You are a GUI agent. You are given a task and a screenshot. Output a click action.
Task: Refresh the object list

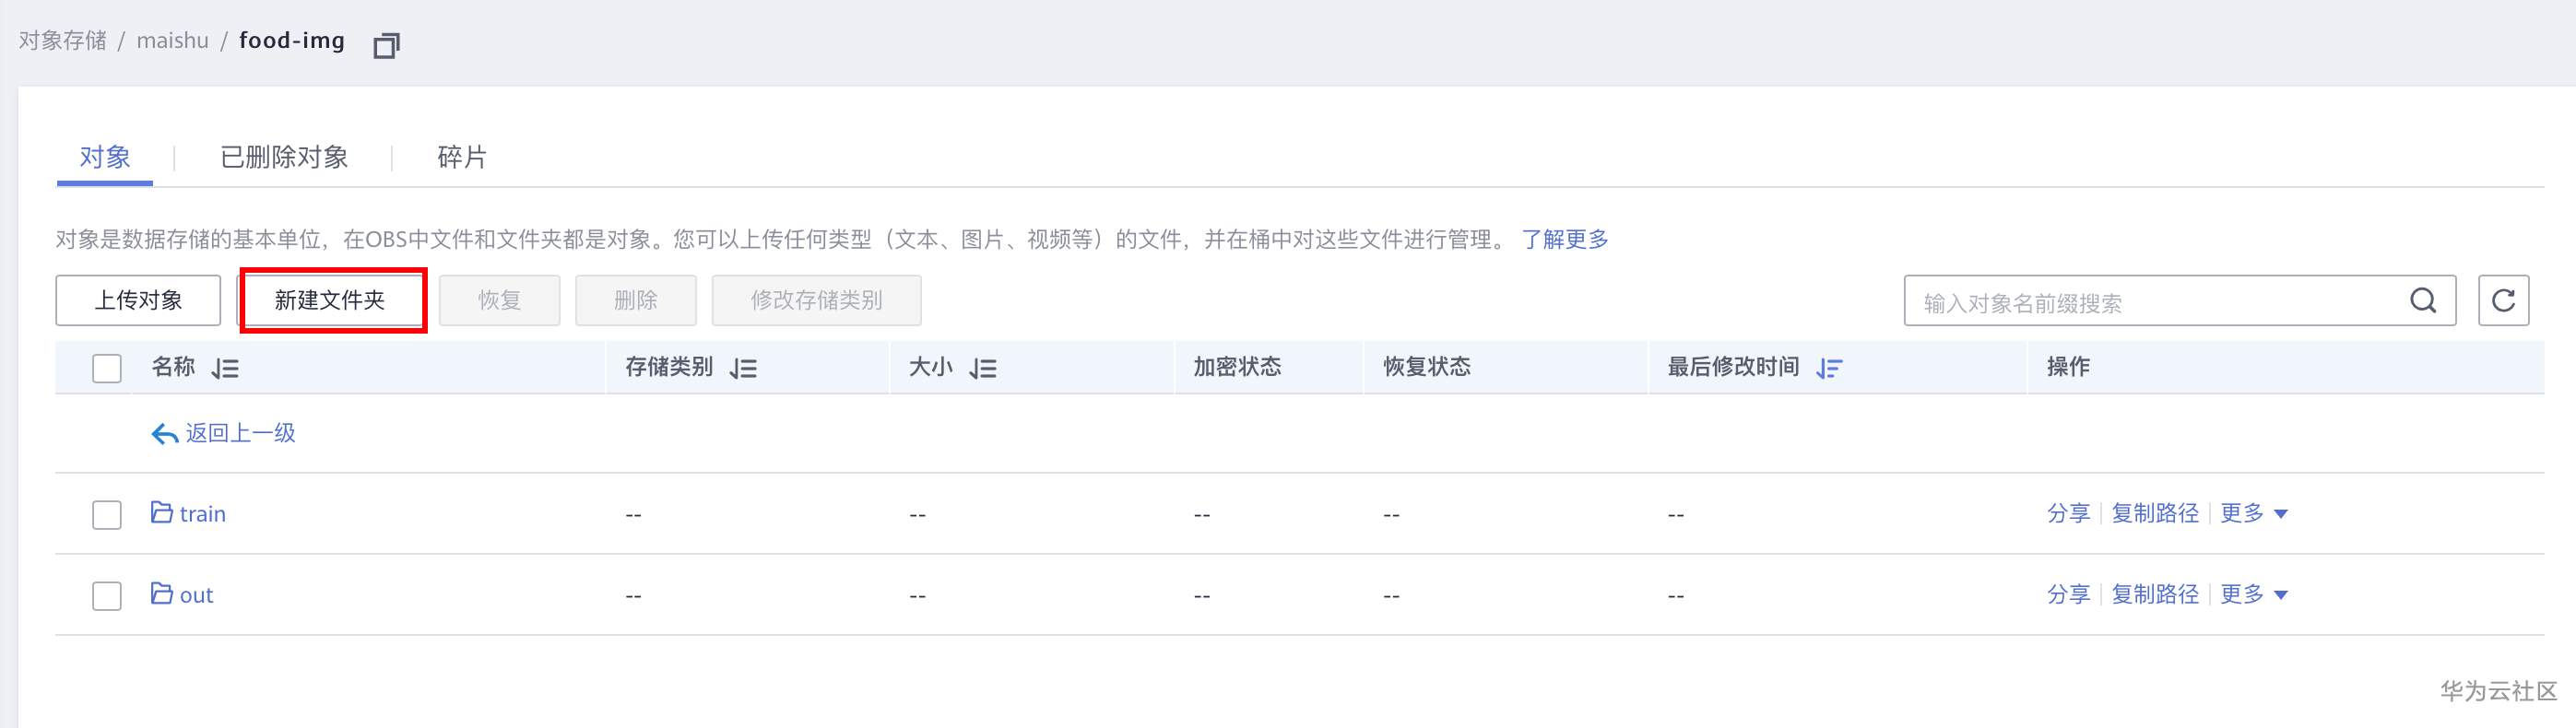click(x=2503, y=301)
